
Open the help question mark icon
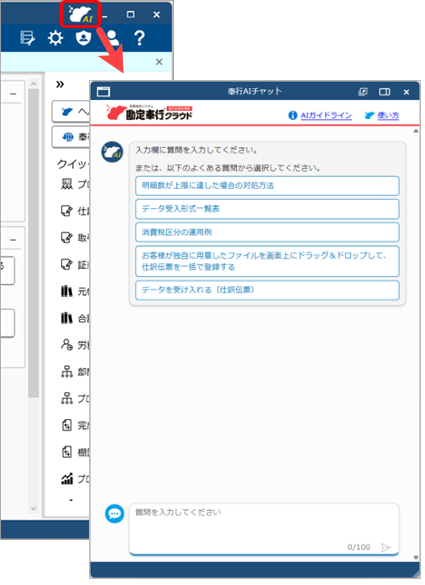(x=139, y=38)
